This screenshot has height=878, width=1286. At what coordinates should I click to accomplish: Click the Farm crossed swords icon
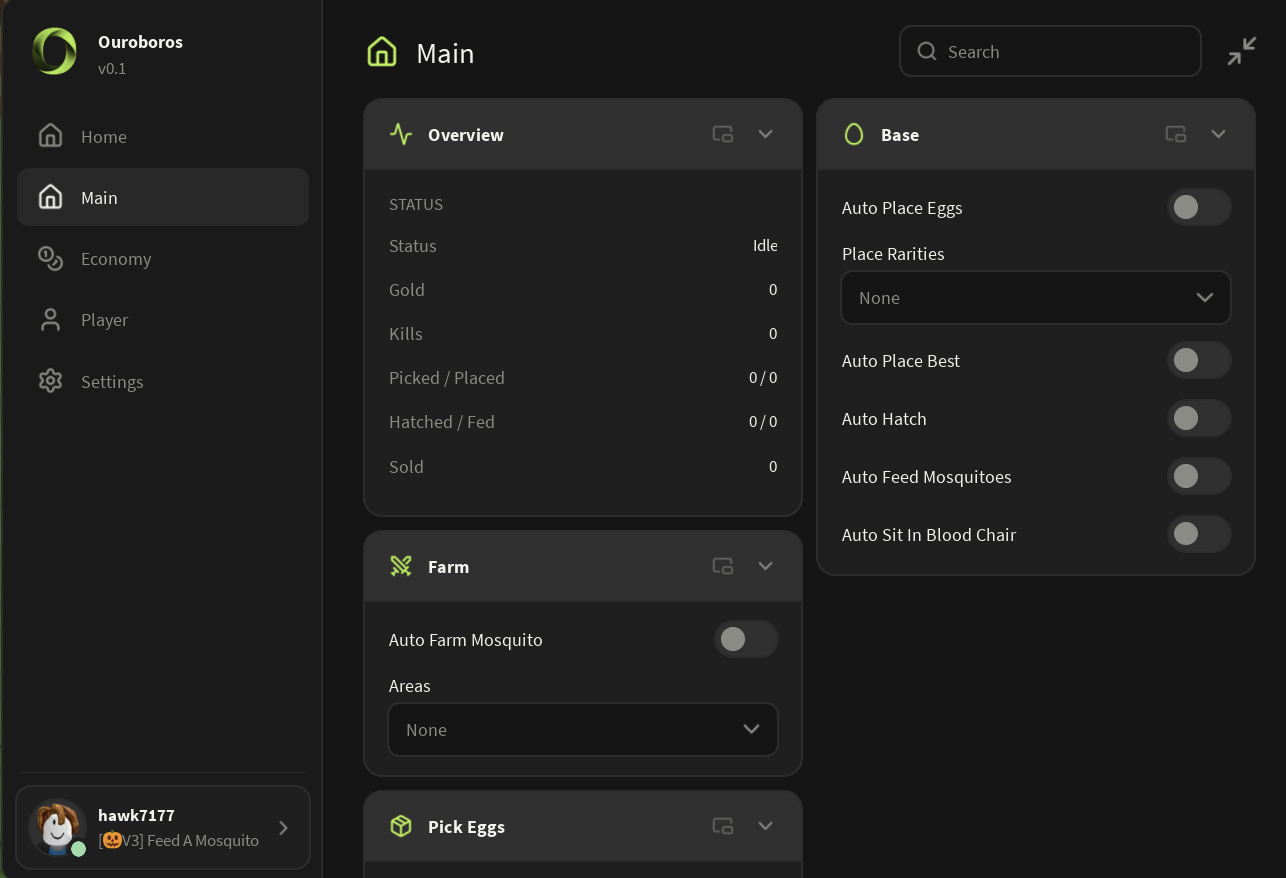coord(401,566)
